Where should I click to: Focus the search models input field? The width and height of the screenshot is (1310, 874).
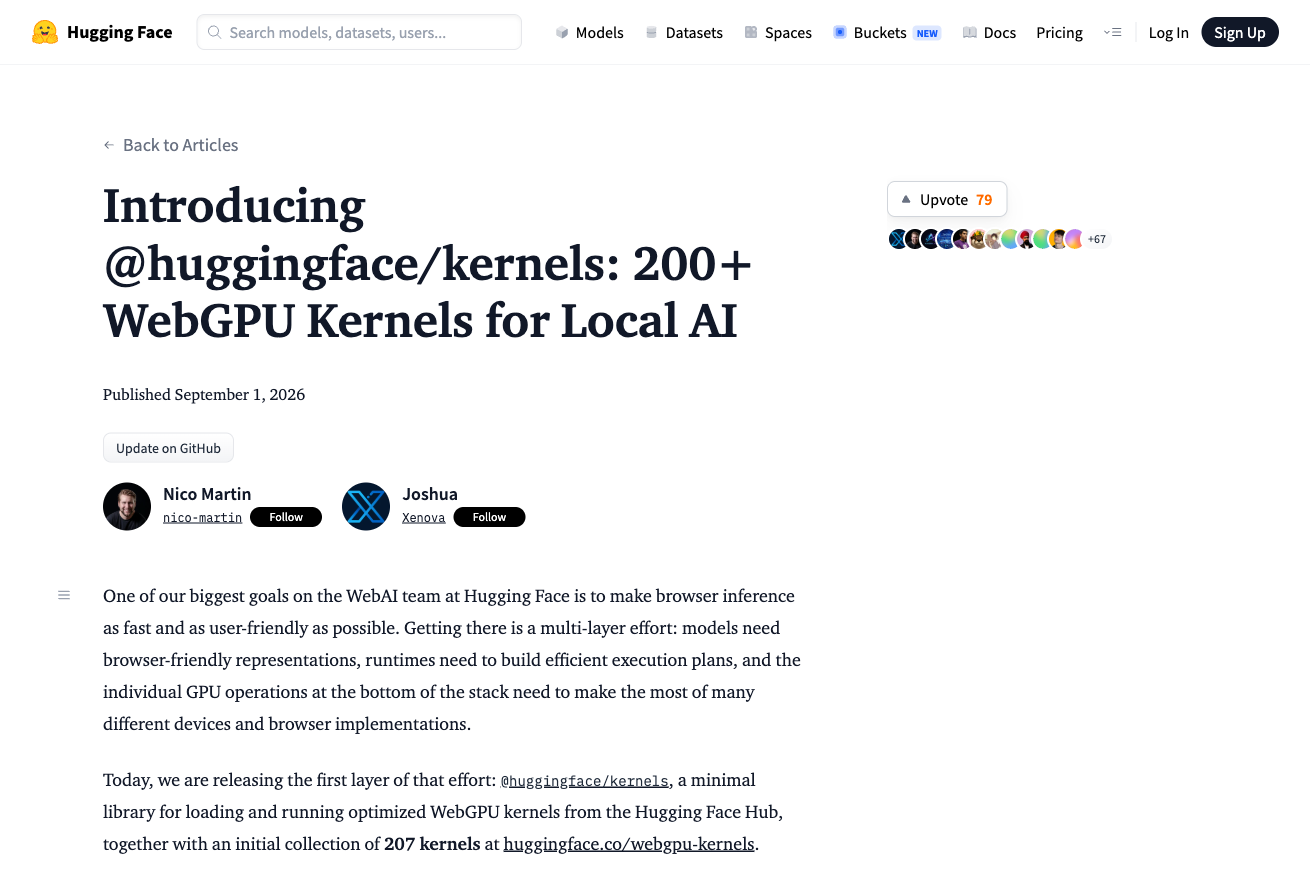point(359,32)
